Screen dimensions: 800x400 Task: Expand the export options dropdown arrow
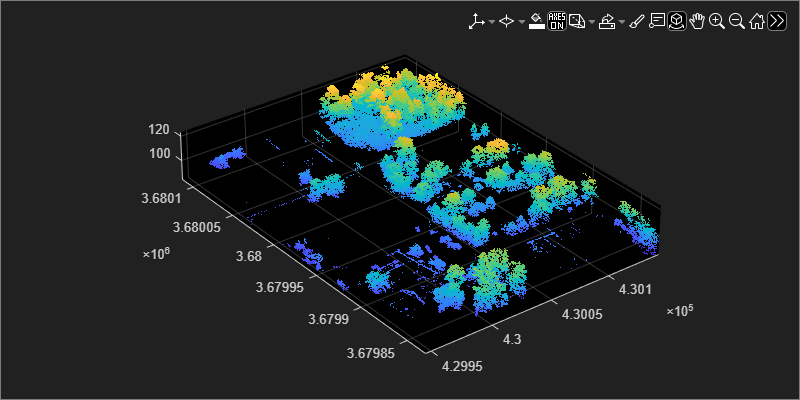click(622, 21)
